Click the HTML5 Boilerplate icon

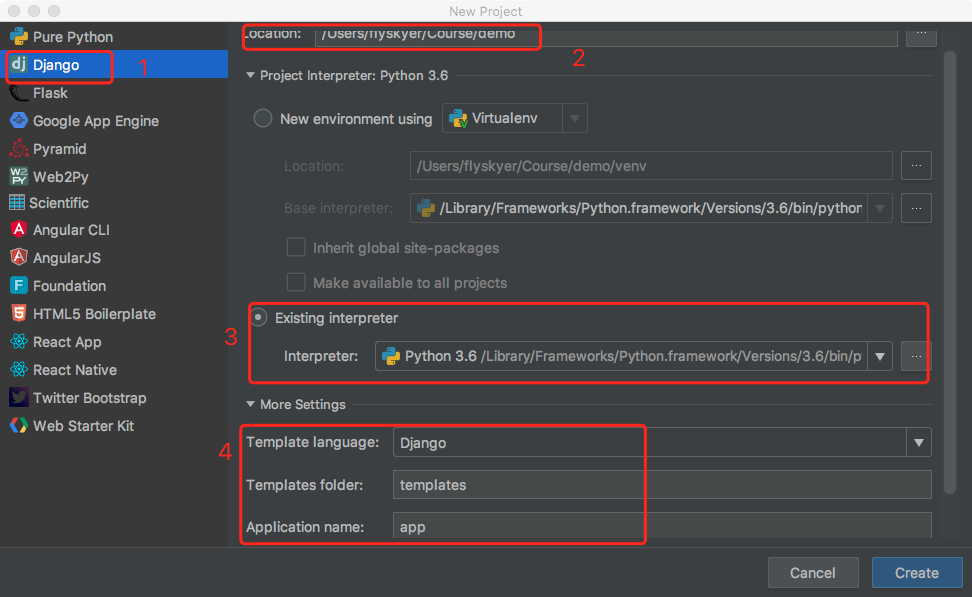(19, 313)
